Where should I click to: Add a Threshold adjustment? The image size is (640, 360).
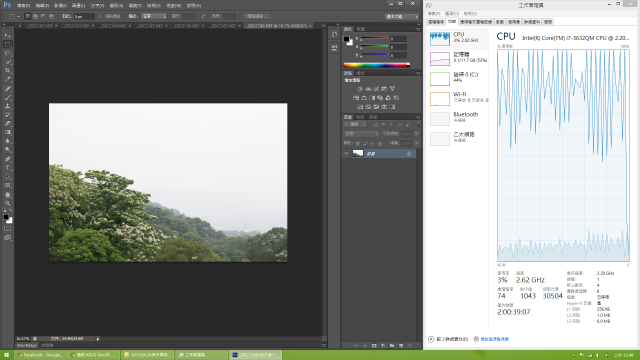(376, 107)
